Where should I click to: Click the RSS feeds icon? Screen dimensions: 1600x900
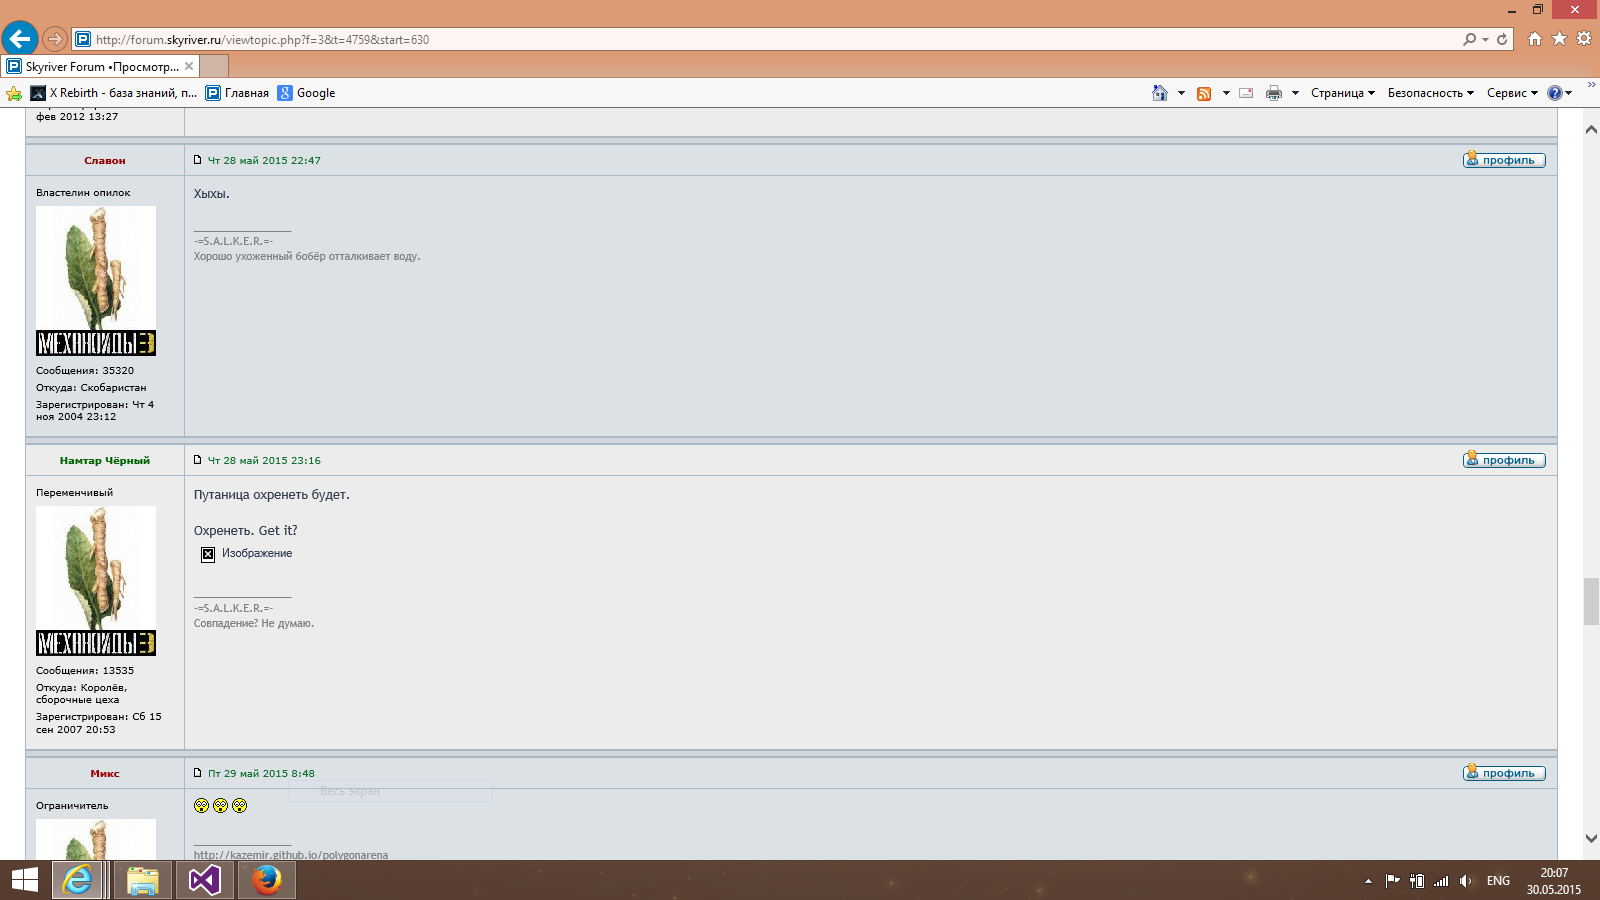(x=1204, y=93)
